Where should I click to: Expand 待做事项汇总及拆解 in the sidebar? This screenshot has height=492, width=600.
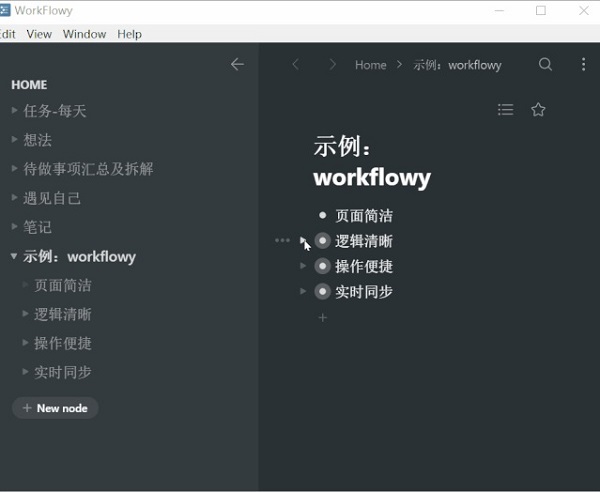click(x=15, y=168)
